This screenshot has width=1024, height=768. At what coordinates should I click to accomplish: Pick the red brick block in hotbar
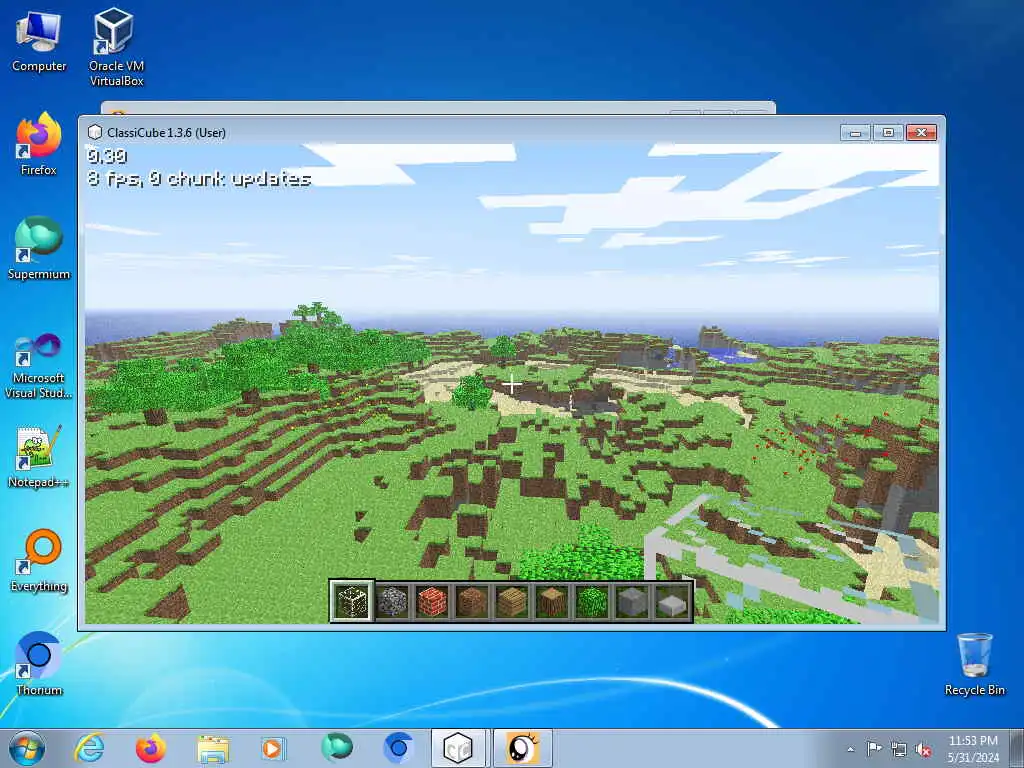(x=432, y=601)
